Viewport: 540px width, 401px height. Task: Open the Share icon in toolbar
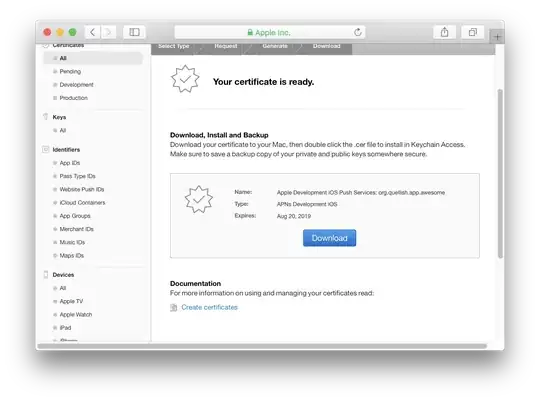[445, 32]
